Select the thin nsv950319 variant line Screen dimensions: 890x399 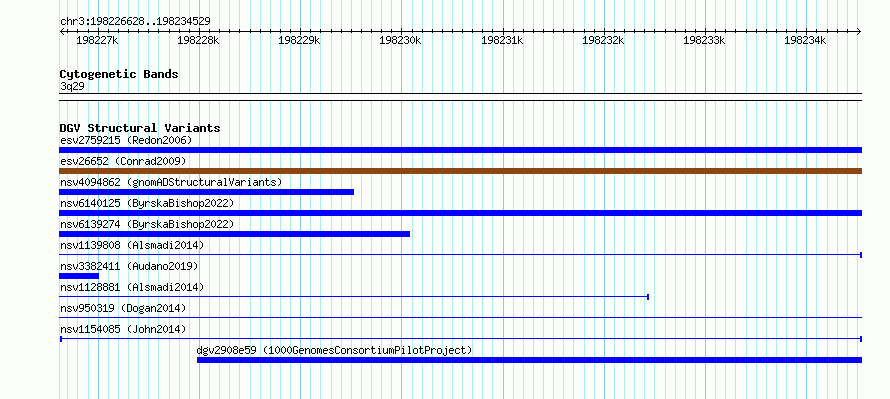(460, 318)
